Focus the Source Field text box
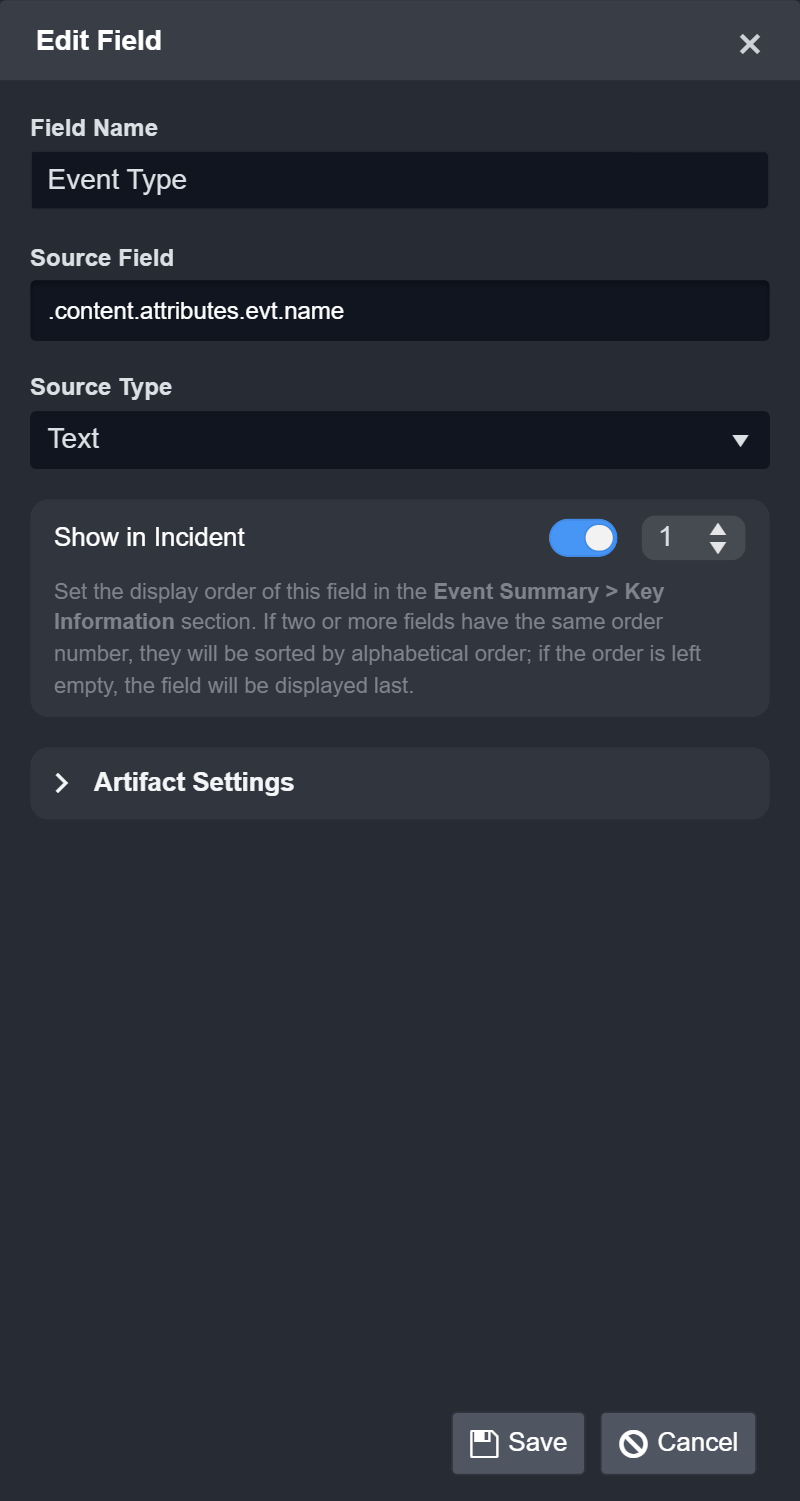Viewport: 800px width, 1501px height. [400, 311]
